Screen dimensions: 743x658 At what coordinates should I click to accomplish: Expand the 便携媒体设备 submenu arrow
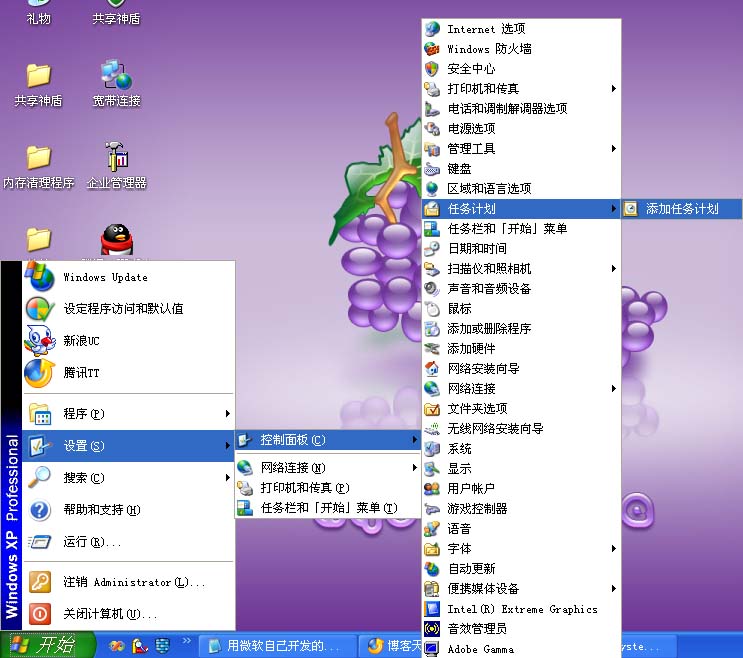(614, 588)
